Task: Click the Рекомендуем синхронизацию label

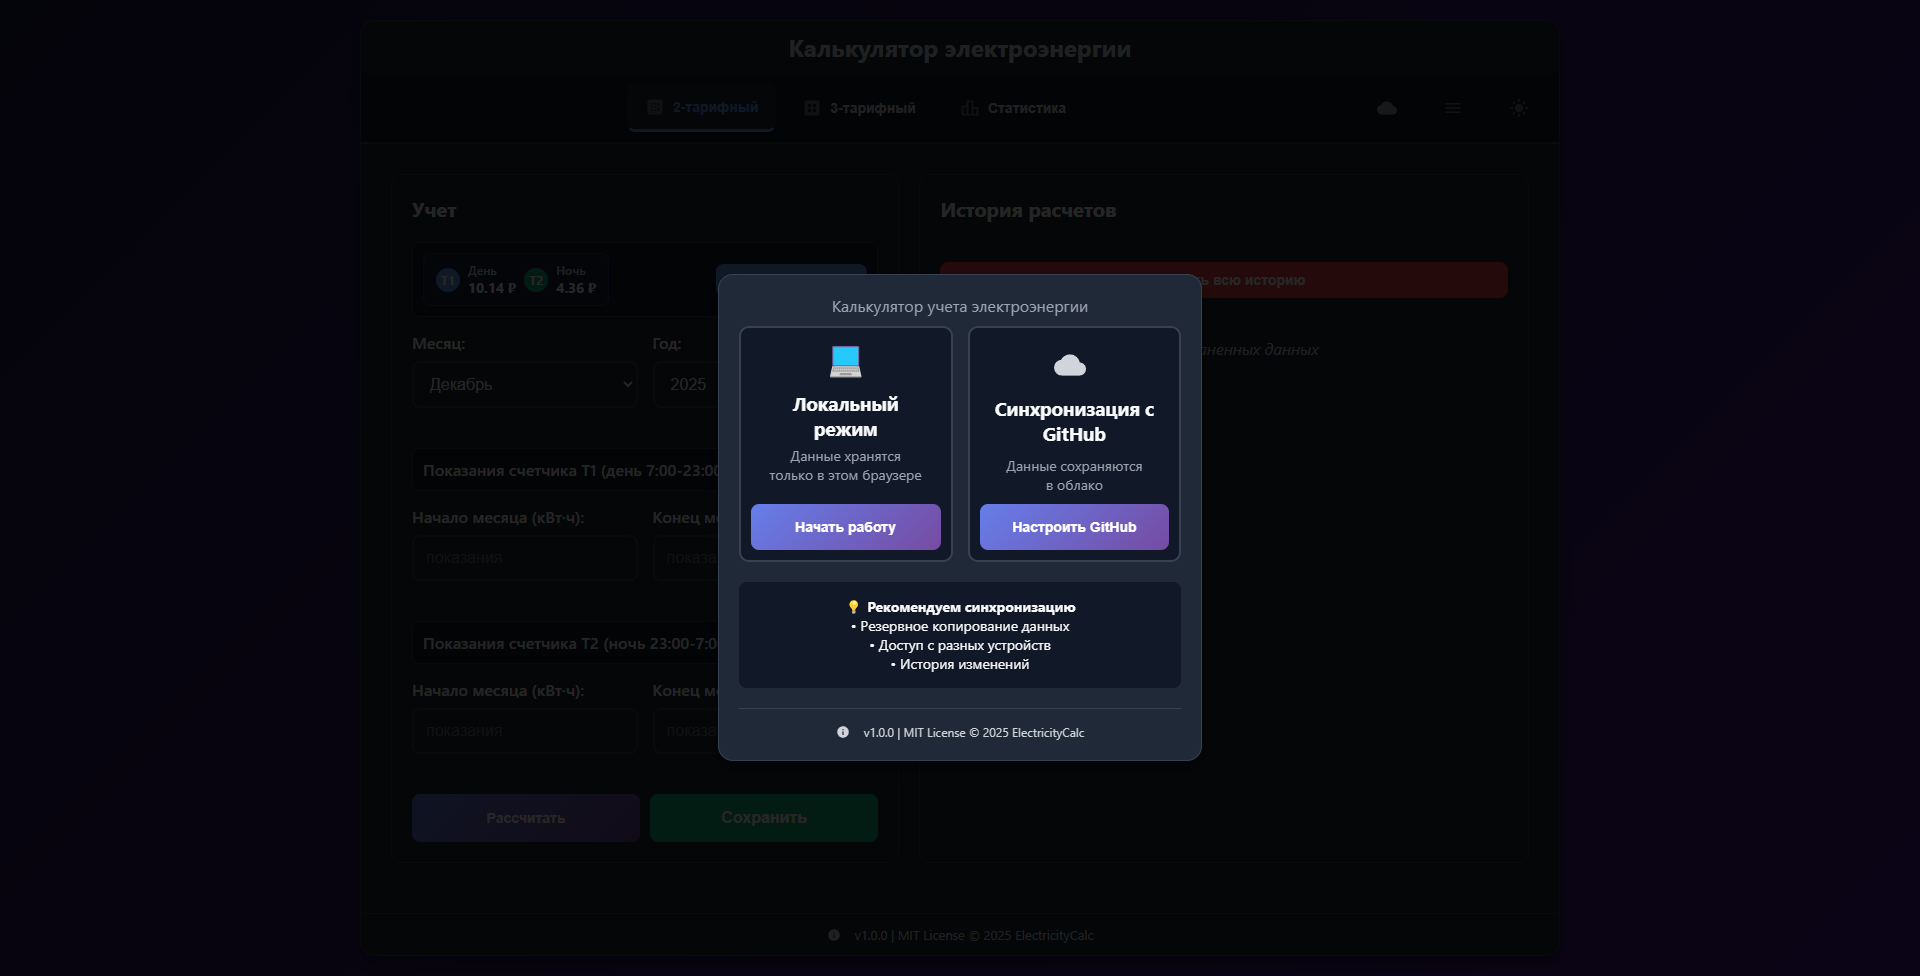Action: pyautogui.click(x=971, y=607)
